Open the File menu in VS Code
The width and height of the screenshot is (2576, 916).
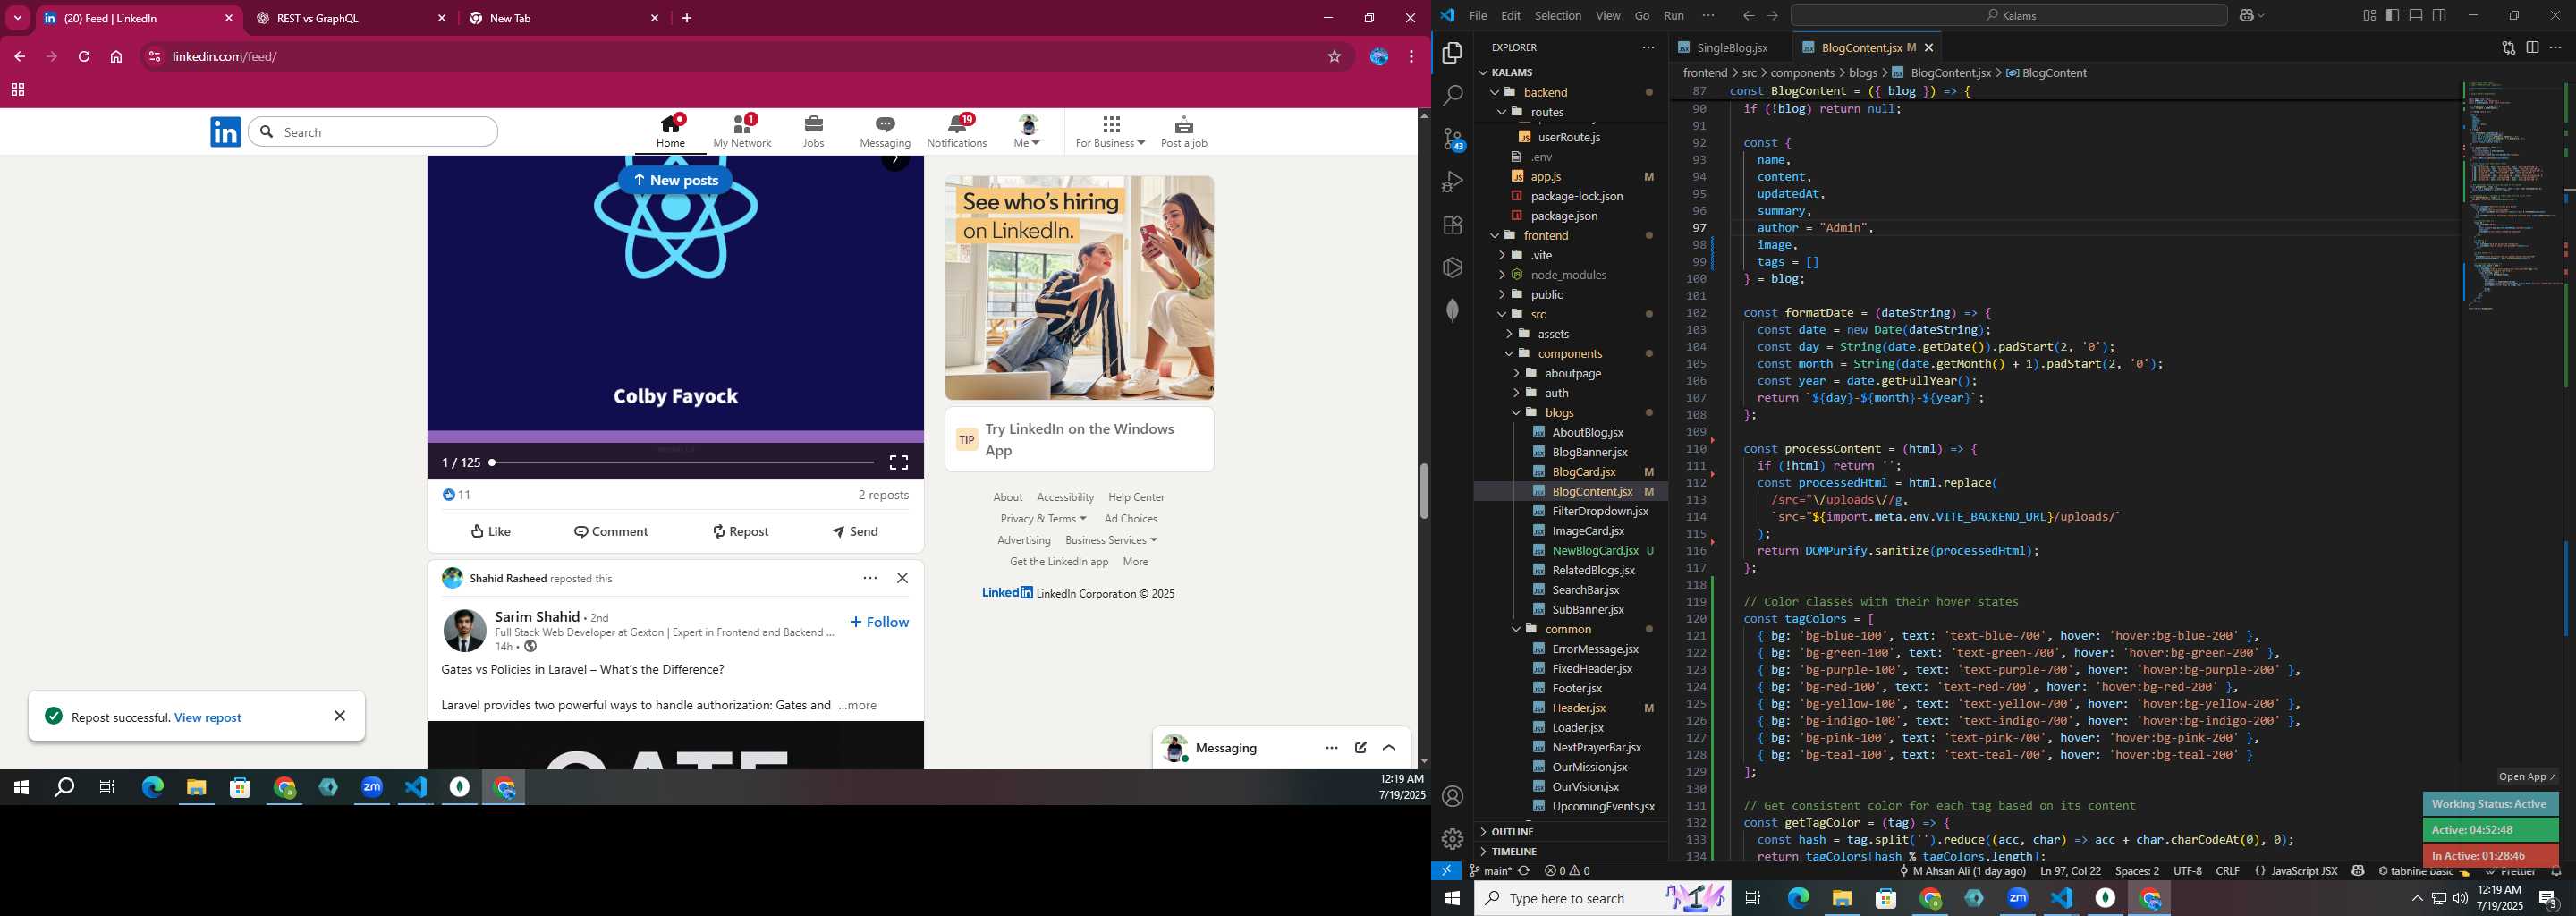[1478, 16]
